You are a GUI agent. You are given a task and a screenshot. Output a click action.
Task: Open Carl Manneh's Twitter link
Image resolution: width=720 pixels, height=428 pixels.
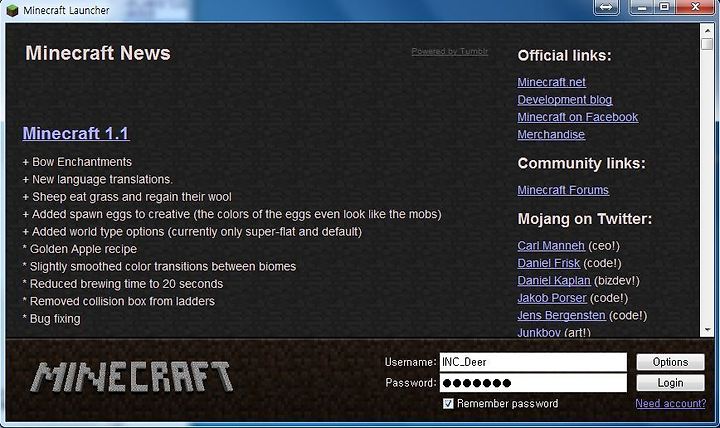(x=551, y=246)
